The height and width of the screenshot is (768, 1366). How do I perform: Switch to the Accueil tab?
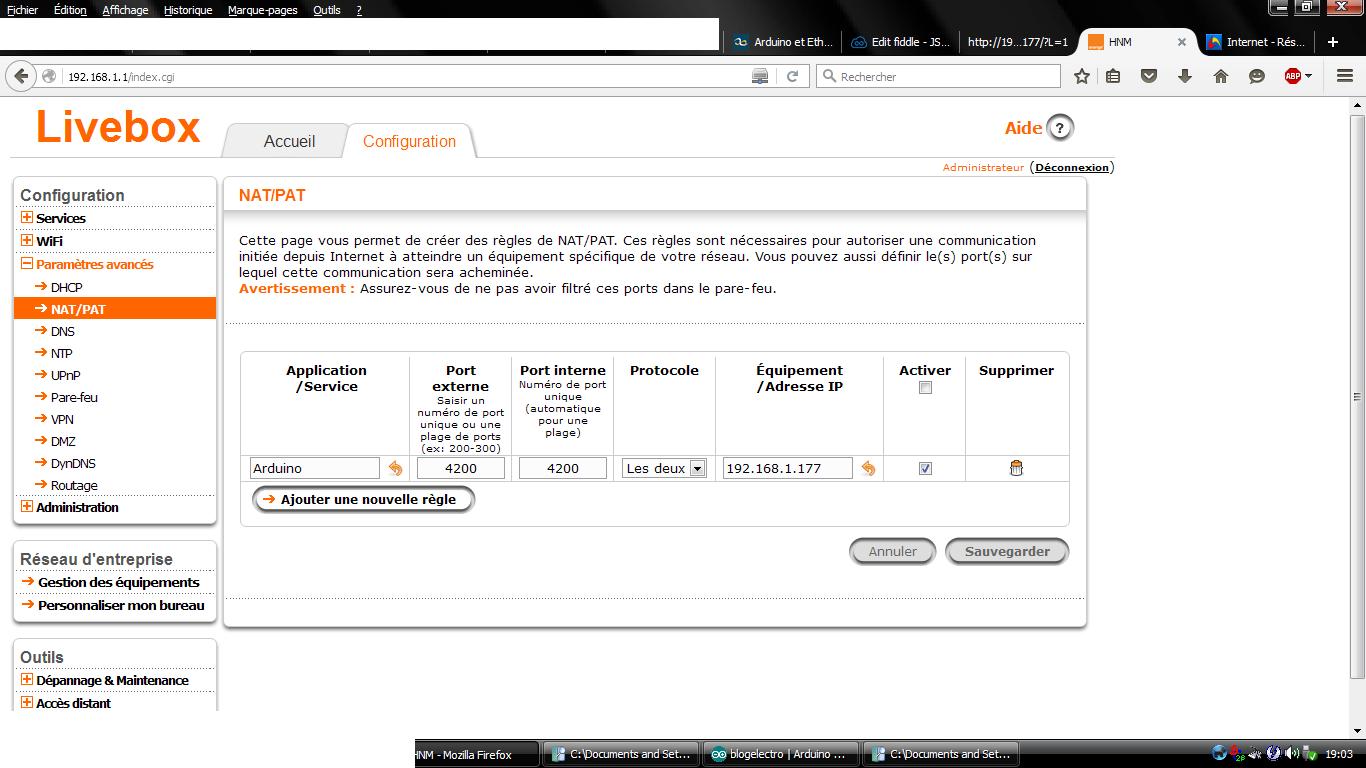click(x=289, y=141)
